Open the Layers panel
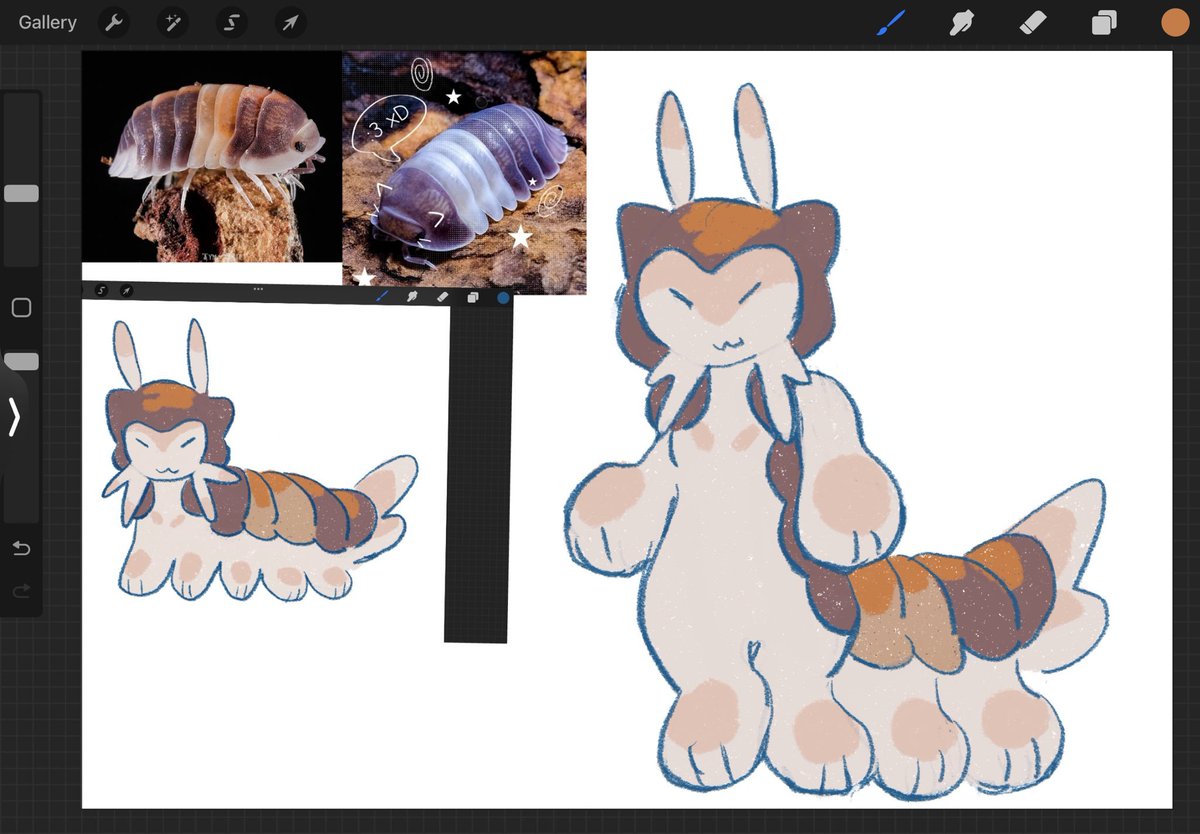This screenshot has width=1200, height=834. pos(1104,22)
